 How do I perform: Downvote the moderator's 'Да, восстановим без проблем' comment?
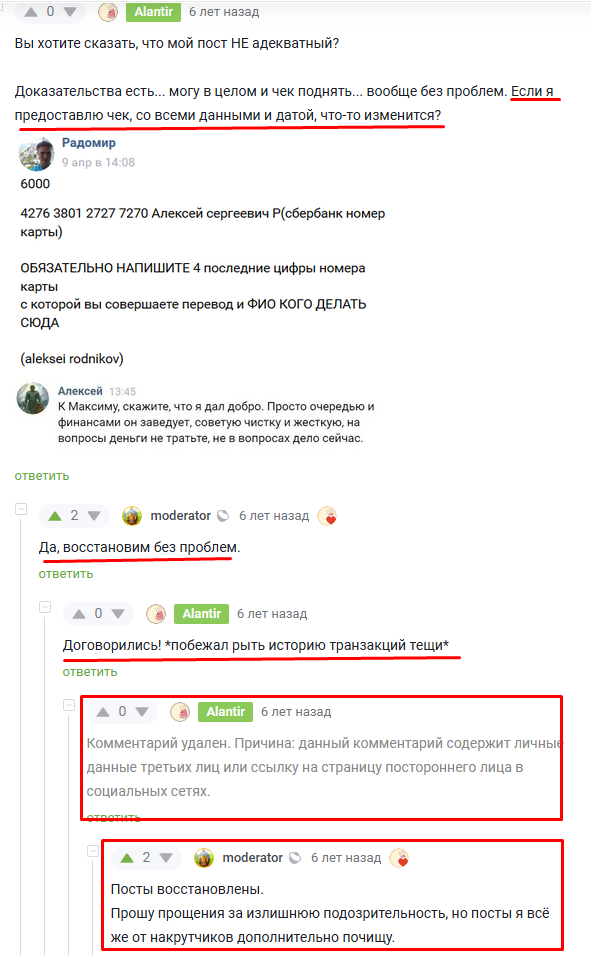[x=94, y=516]
